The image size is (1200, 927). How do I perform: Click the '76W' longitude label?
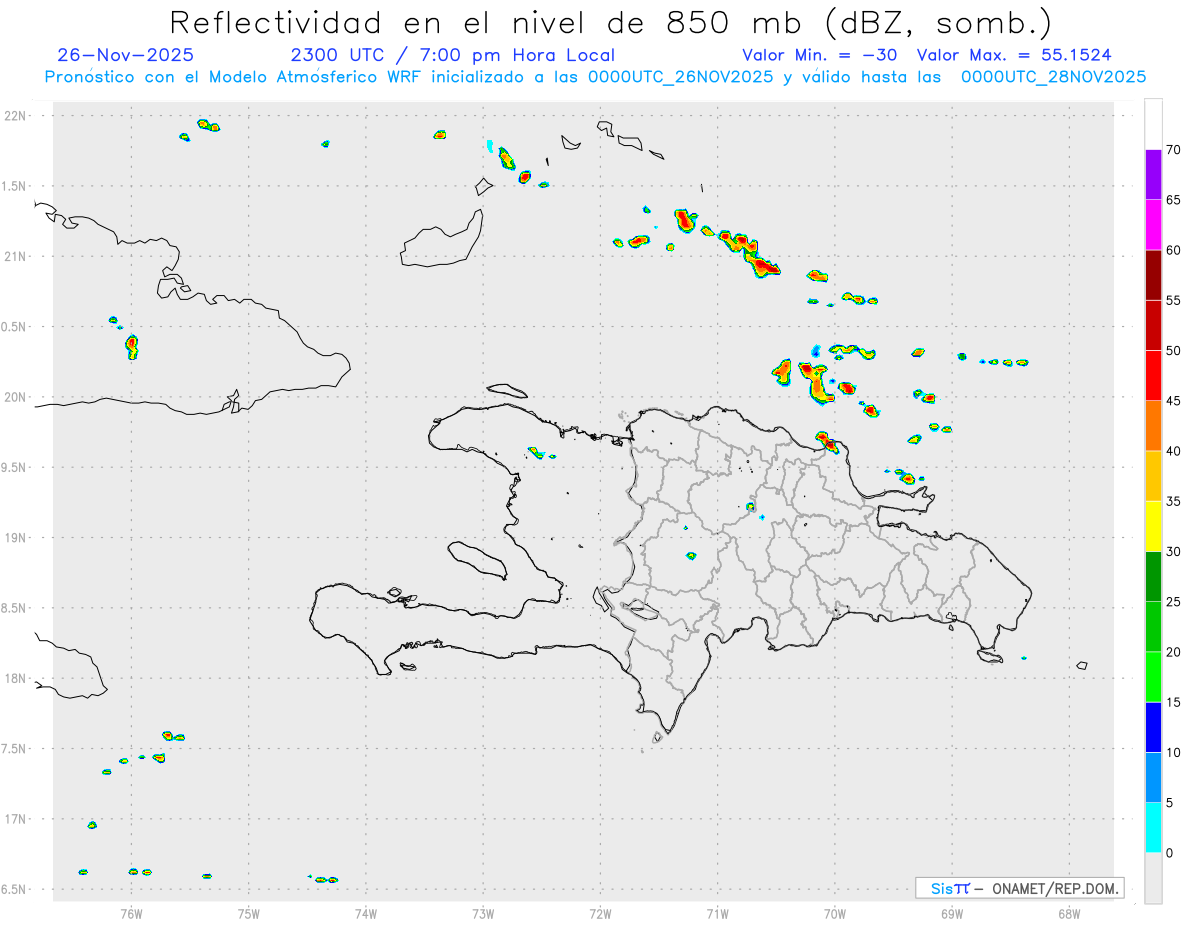(131, 913)
